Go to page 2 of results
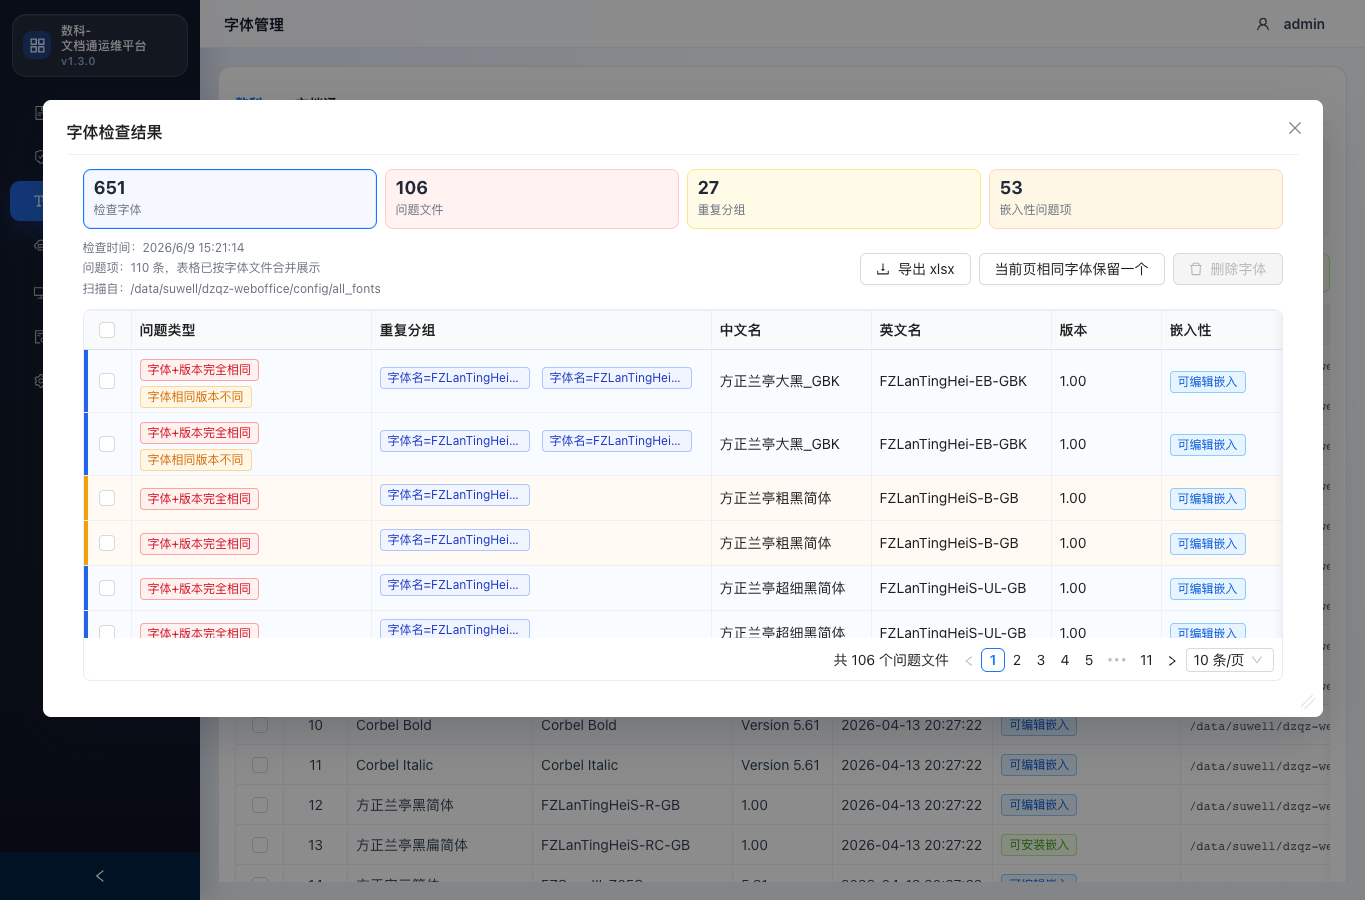The image size is (1365, 900). tap(1017, 660)
